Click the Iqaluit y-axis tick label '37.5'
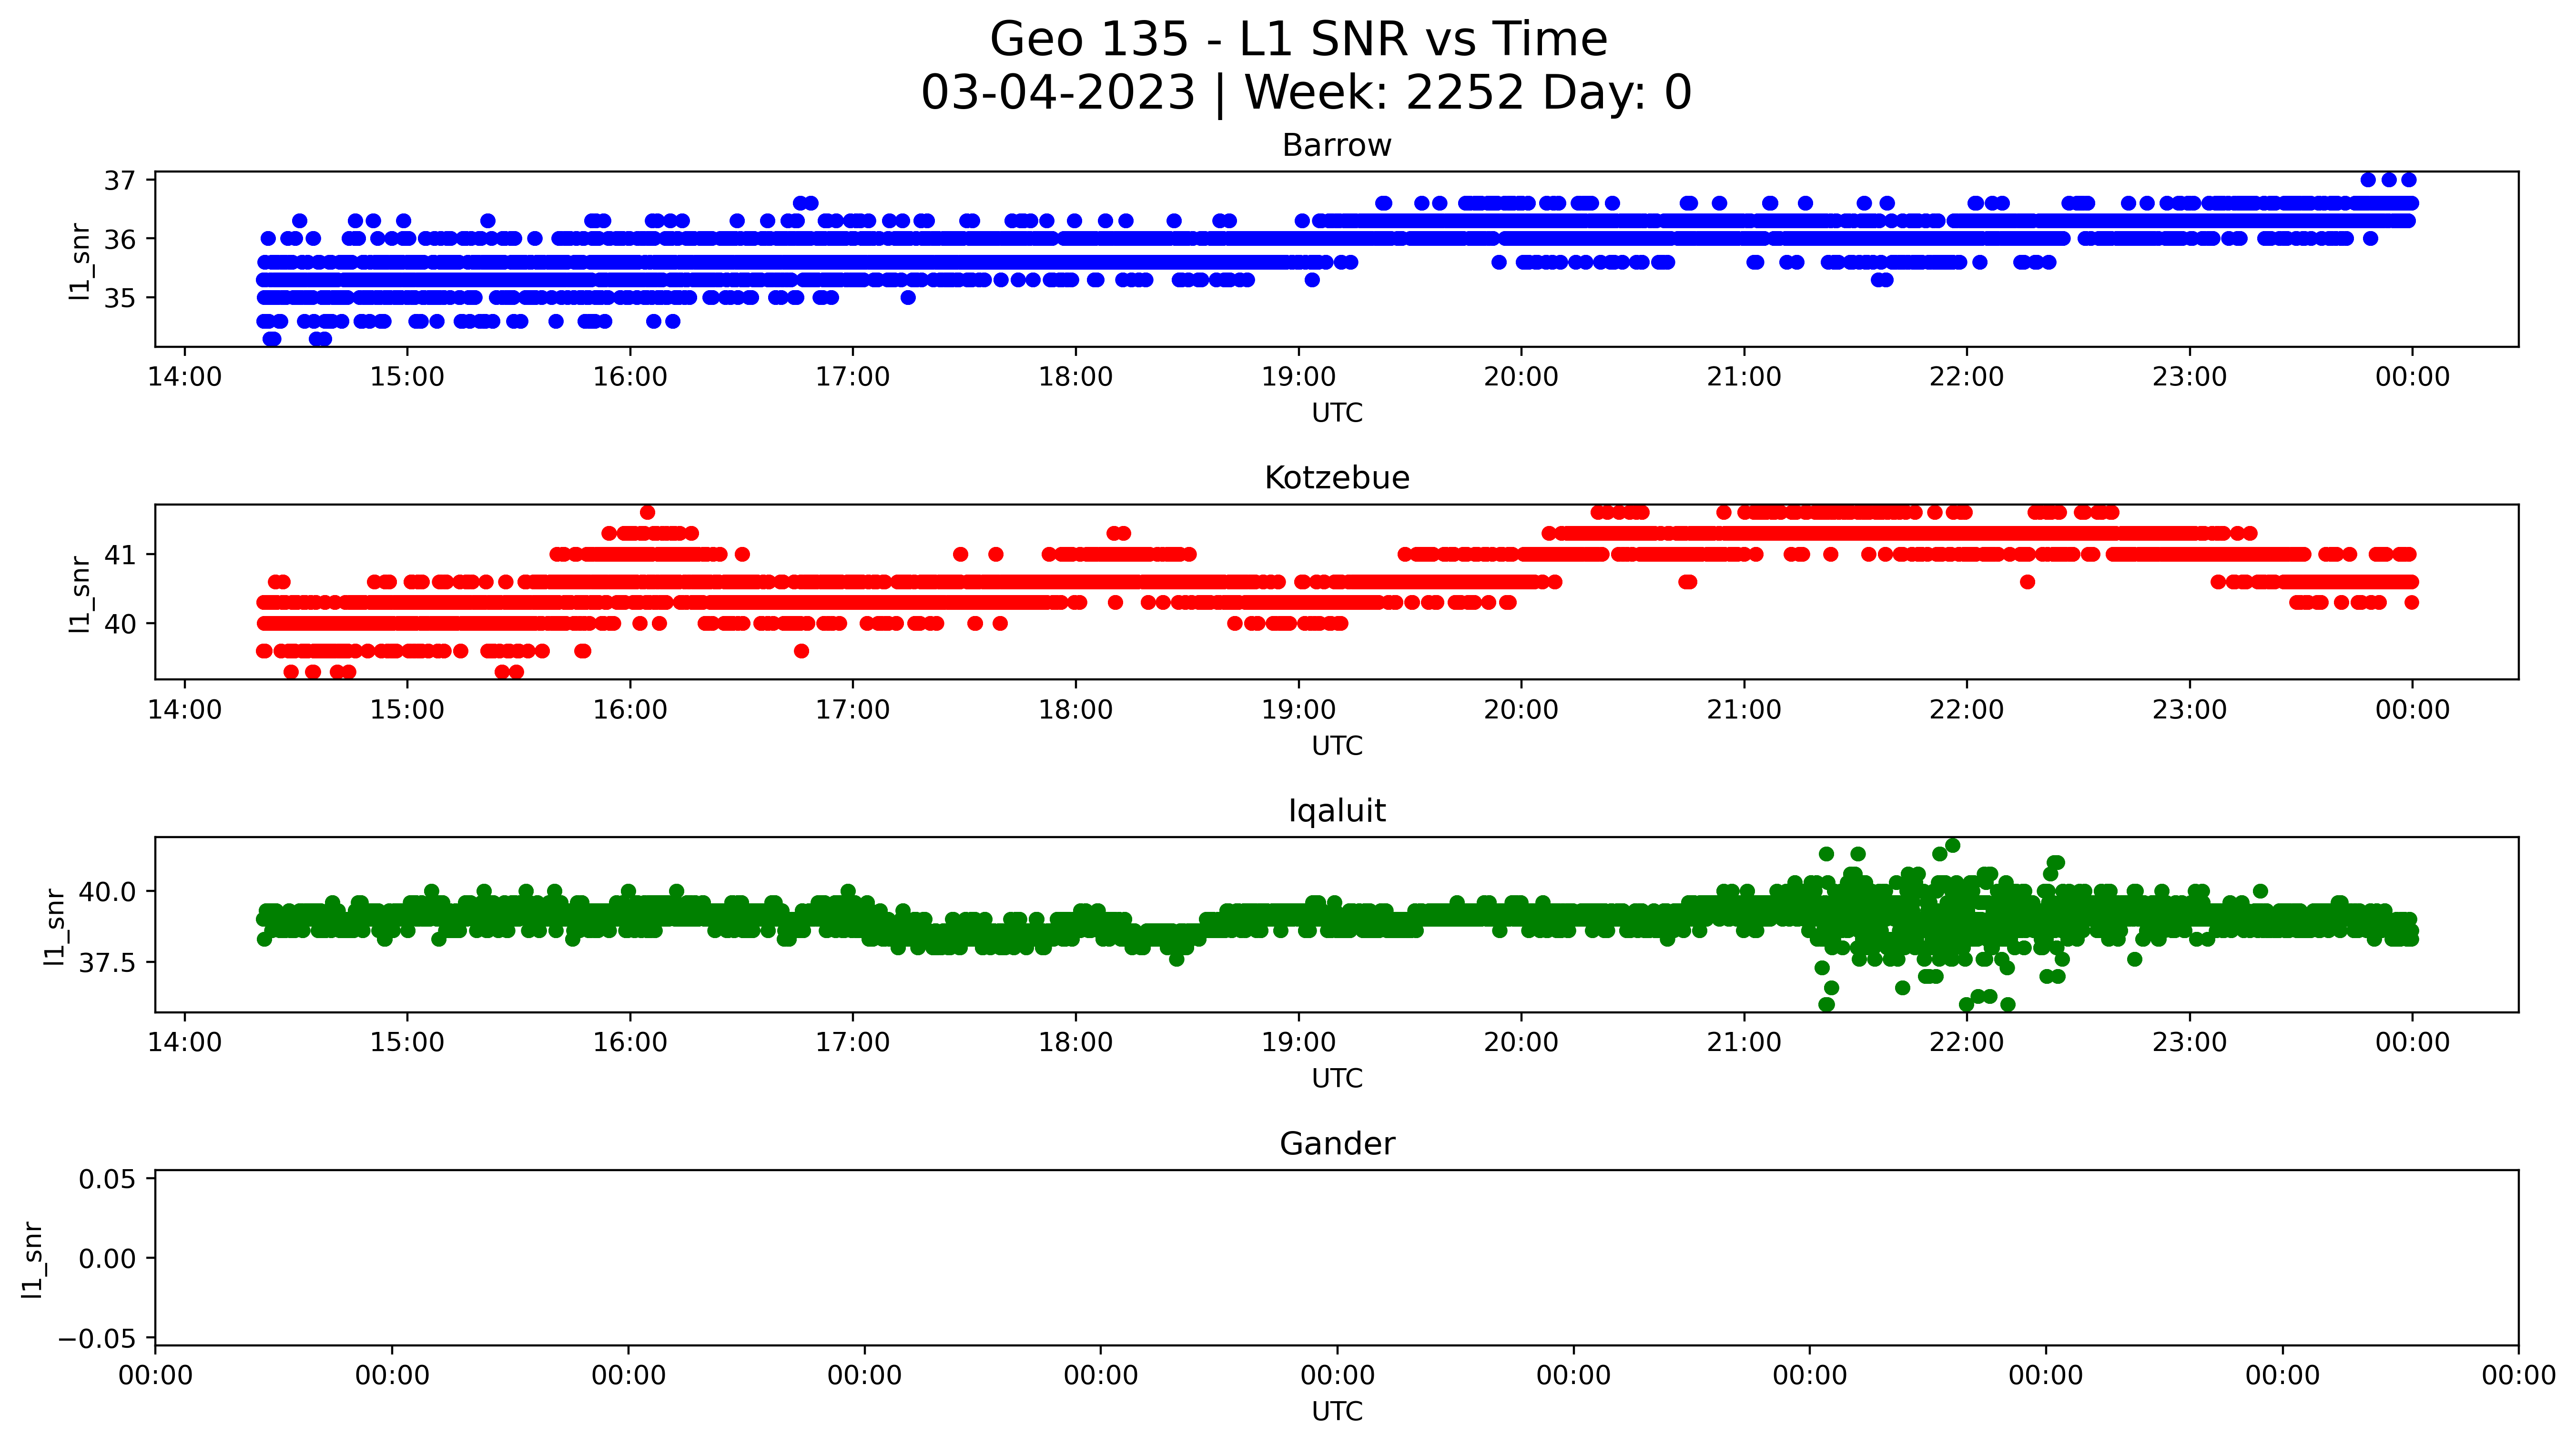This screenshot has width=2576, height=1445. pos(108,963)
